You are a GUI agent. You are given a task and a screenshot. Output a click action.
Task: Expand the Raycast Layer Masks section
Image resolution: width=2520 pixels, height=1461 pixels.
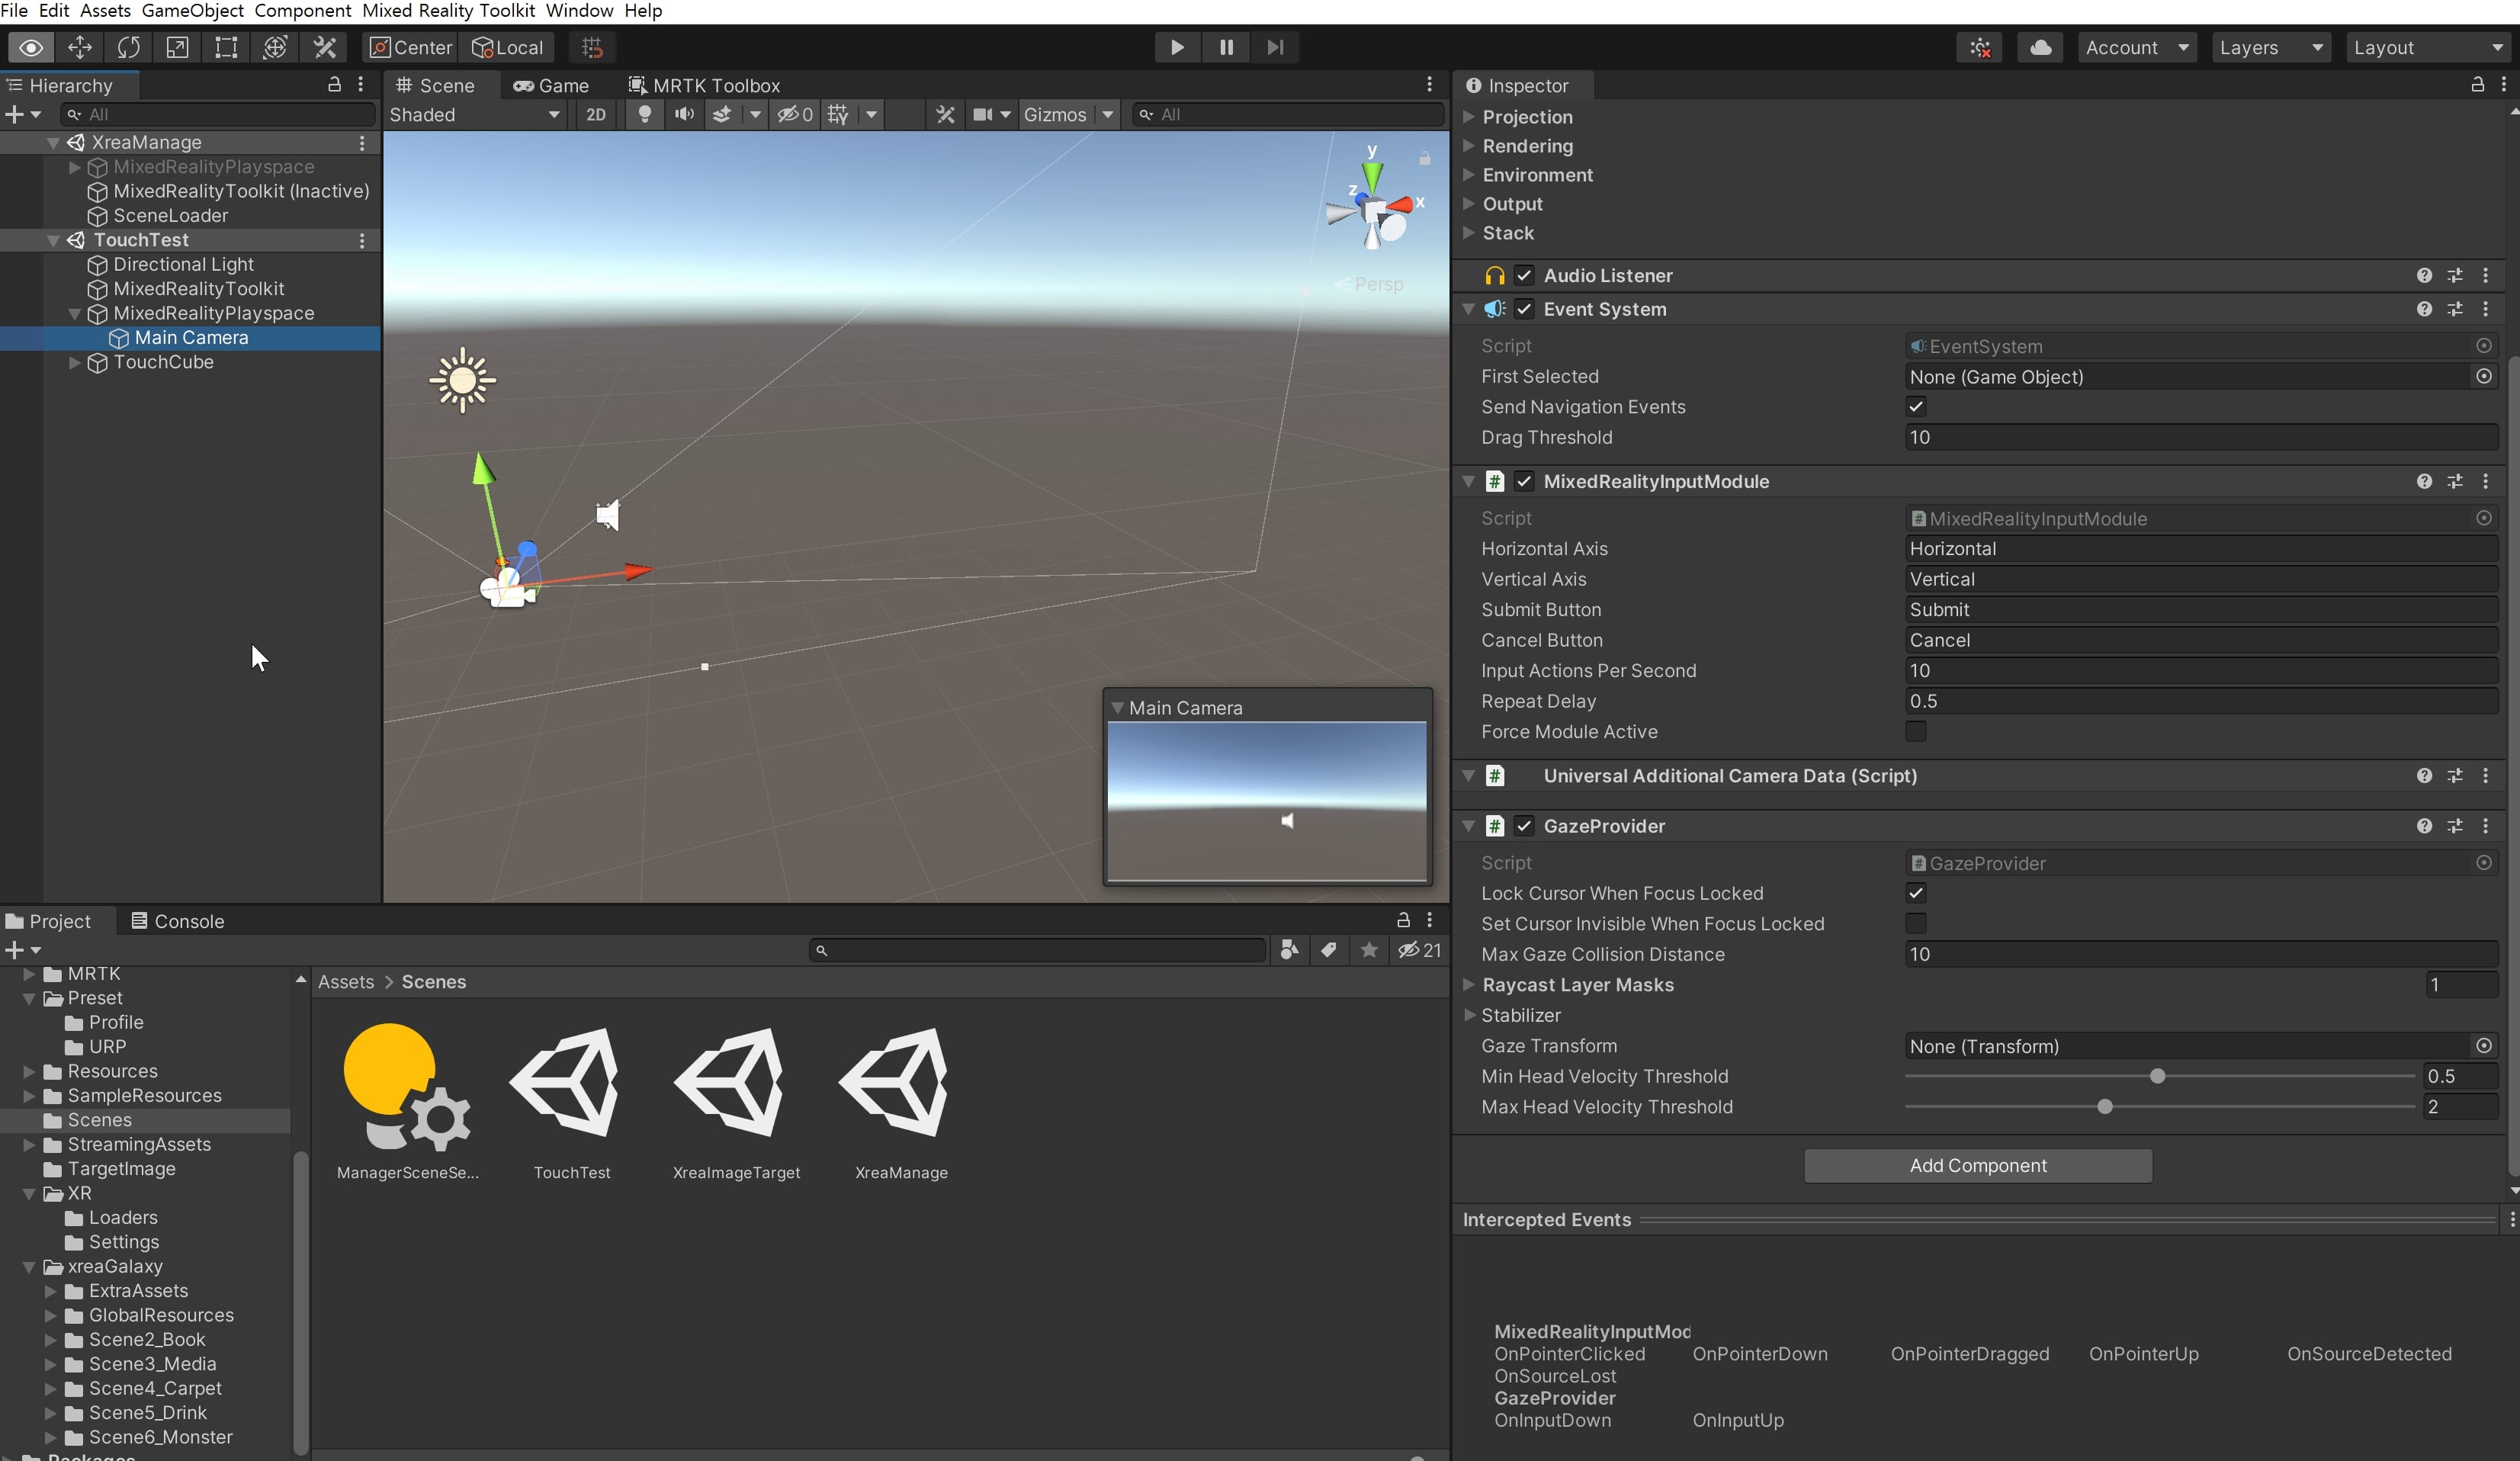pos(1469,985)
